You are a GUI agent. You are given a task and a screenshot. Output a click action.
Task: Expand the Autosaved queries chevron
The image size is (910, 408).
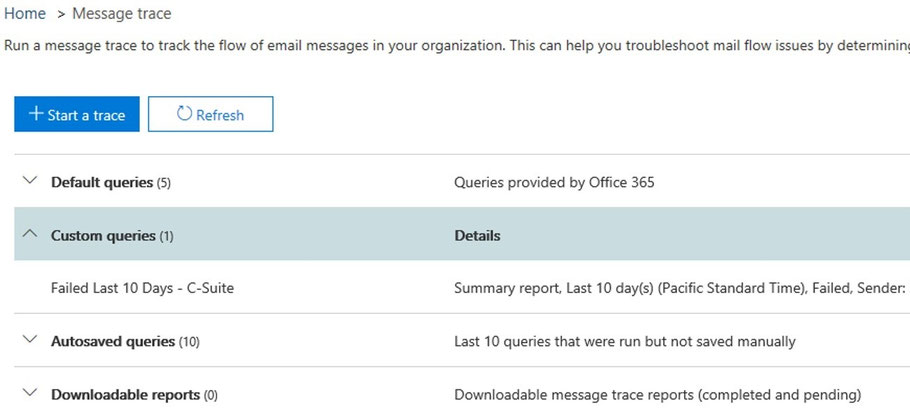(x=29, y=340)
